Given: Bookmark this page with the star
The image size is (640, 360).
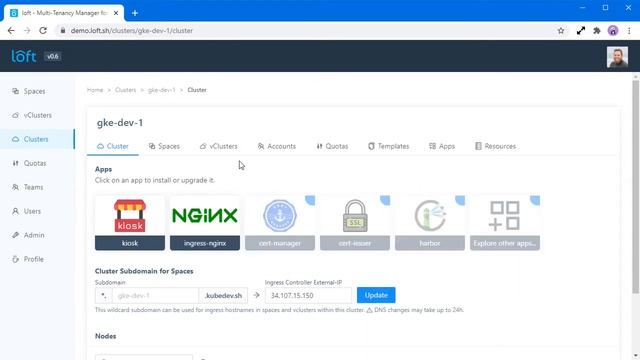Looking at the screenshot, I should [x=561, y=31].
